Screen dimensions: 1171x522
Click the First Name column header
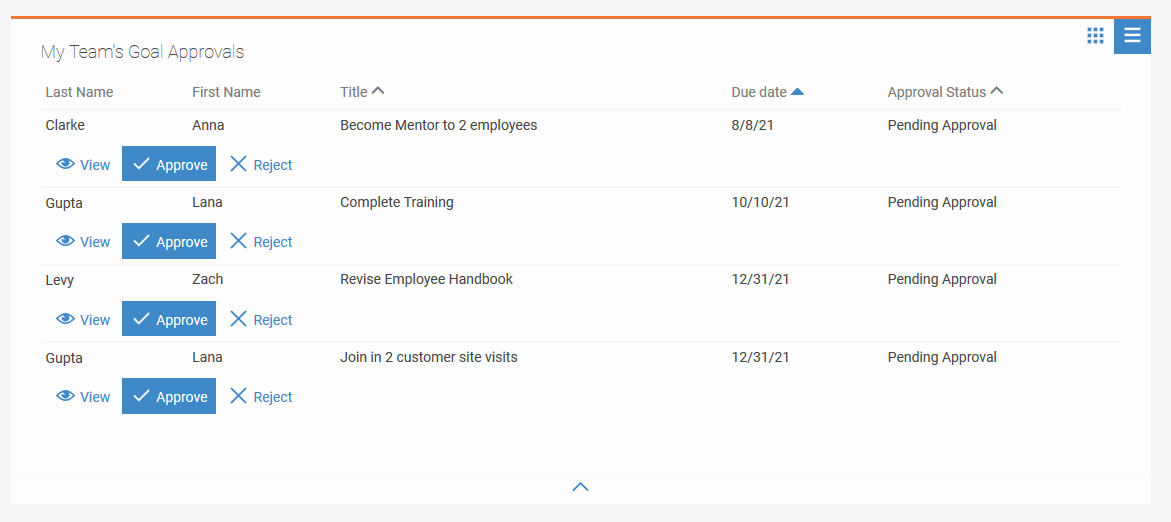point(226,92)
